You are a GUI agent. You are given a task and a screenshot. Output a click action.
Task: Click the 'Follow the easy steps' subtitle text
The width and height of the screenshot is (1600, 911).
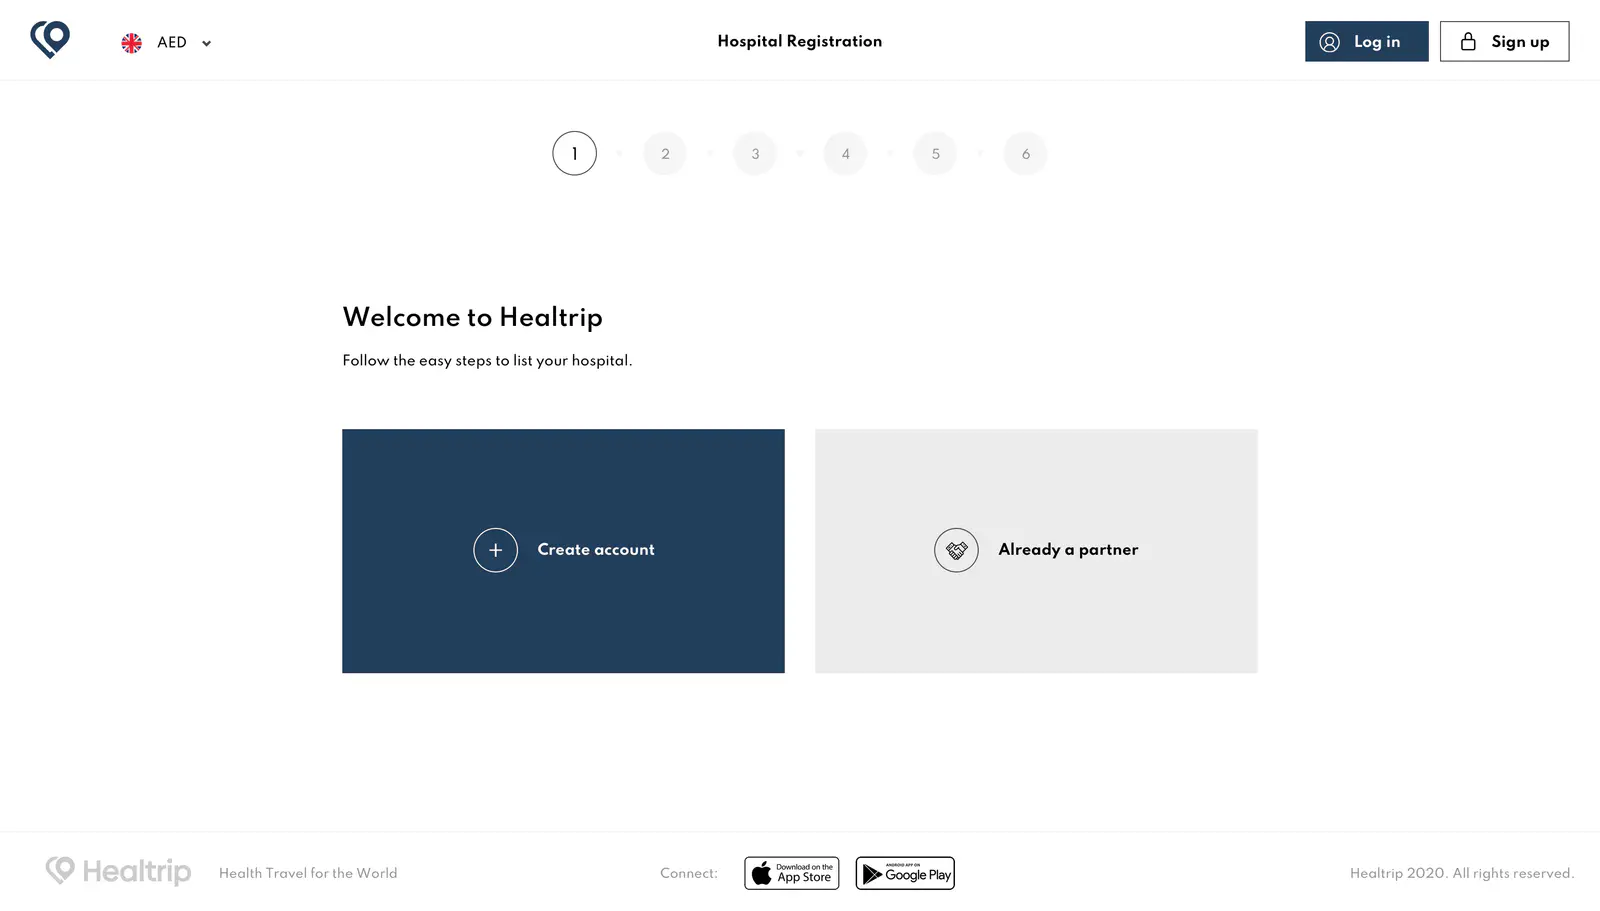[x=487, y=361]
